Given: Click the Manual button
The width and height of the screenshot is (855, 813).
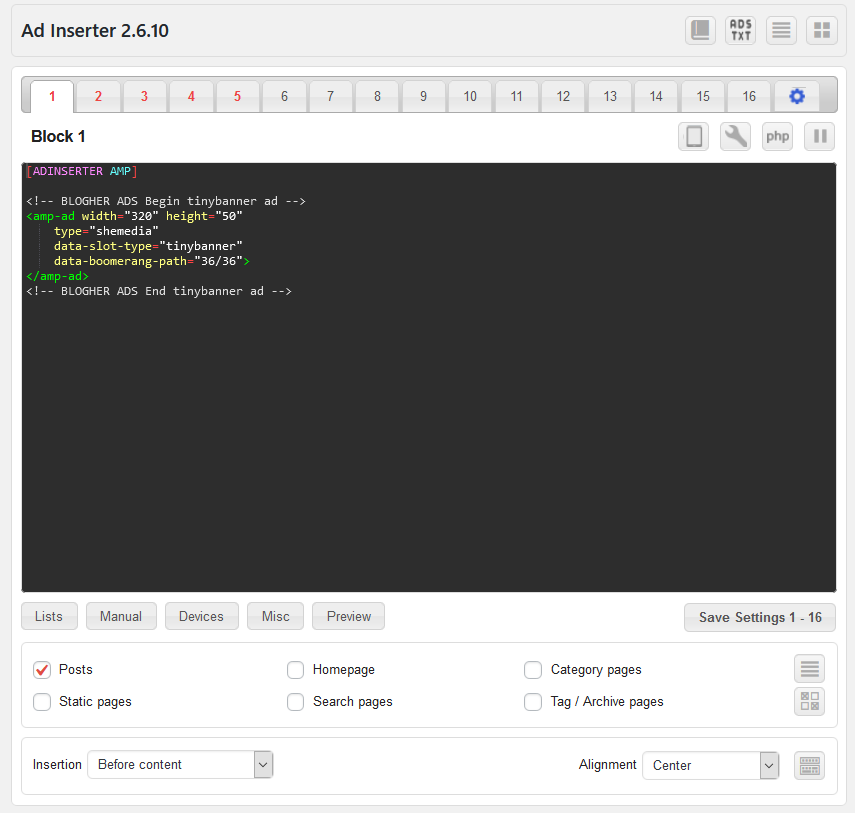Looking at the screenshot, I should [x=121, y=616].
